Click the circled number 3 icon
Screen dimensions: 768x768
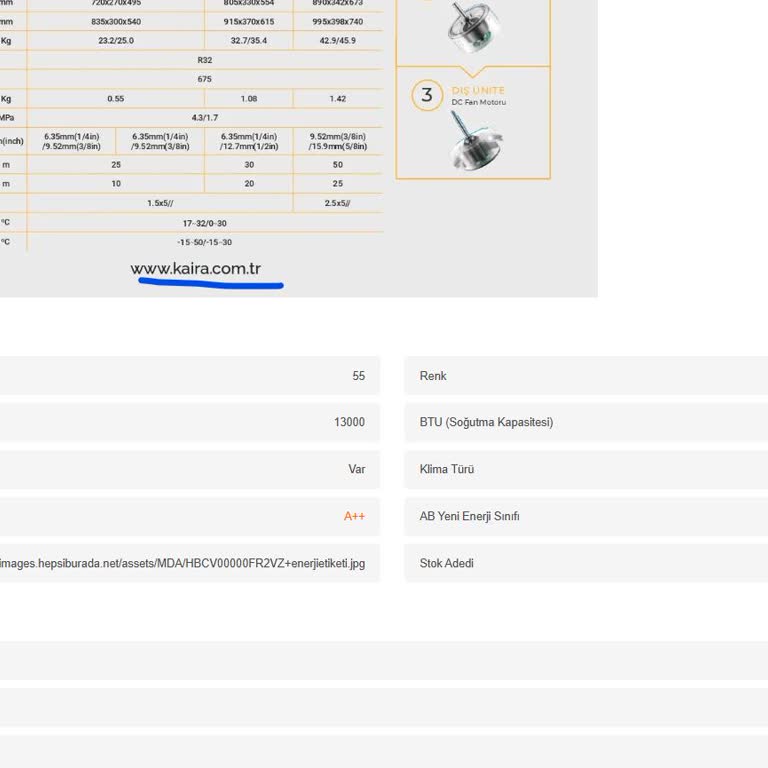pos(427,95)
